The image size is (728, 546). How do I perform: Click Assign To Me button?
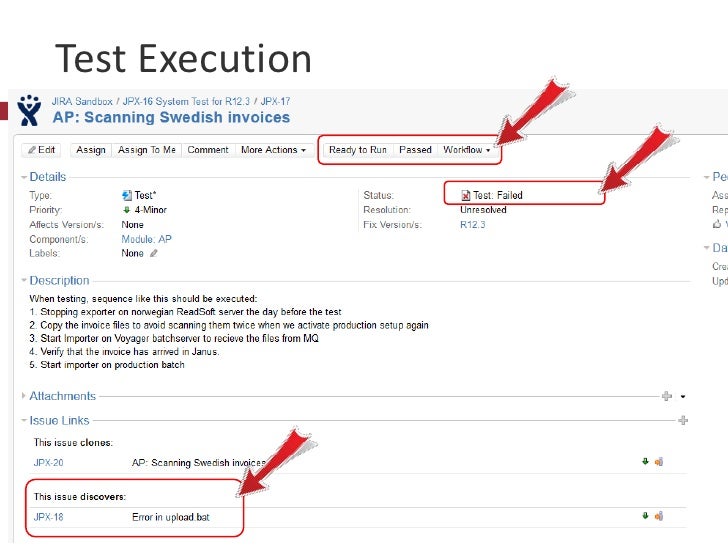click(147, 150)
